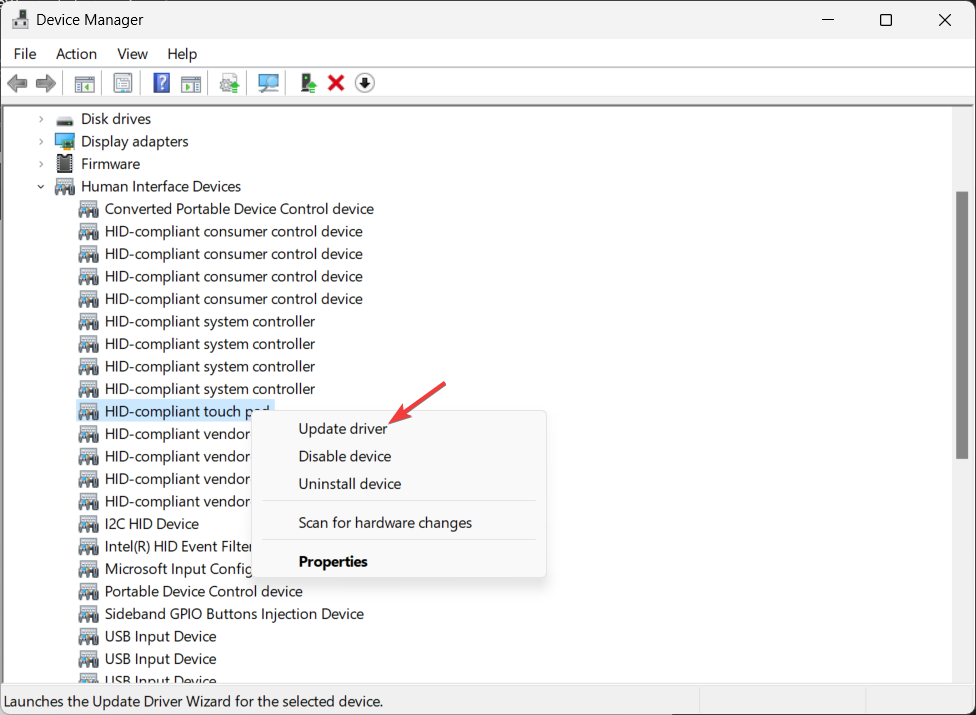Click the red X Uninstall device icon
The width and height of the screenshot is (976, 715).
tap(336, 83)
